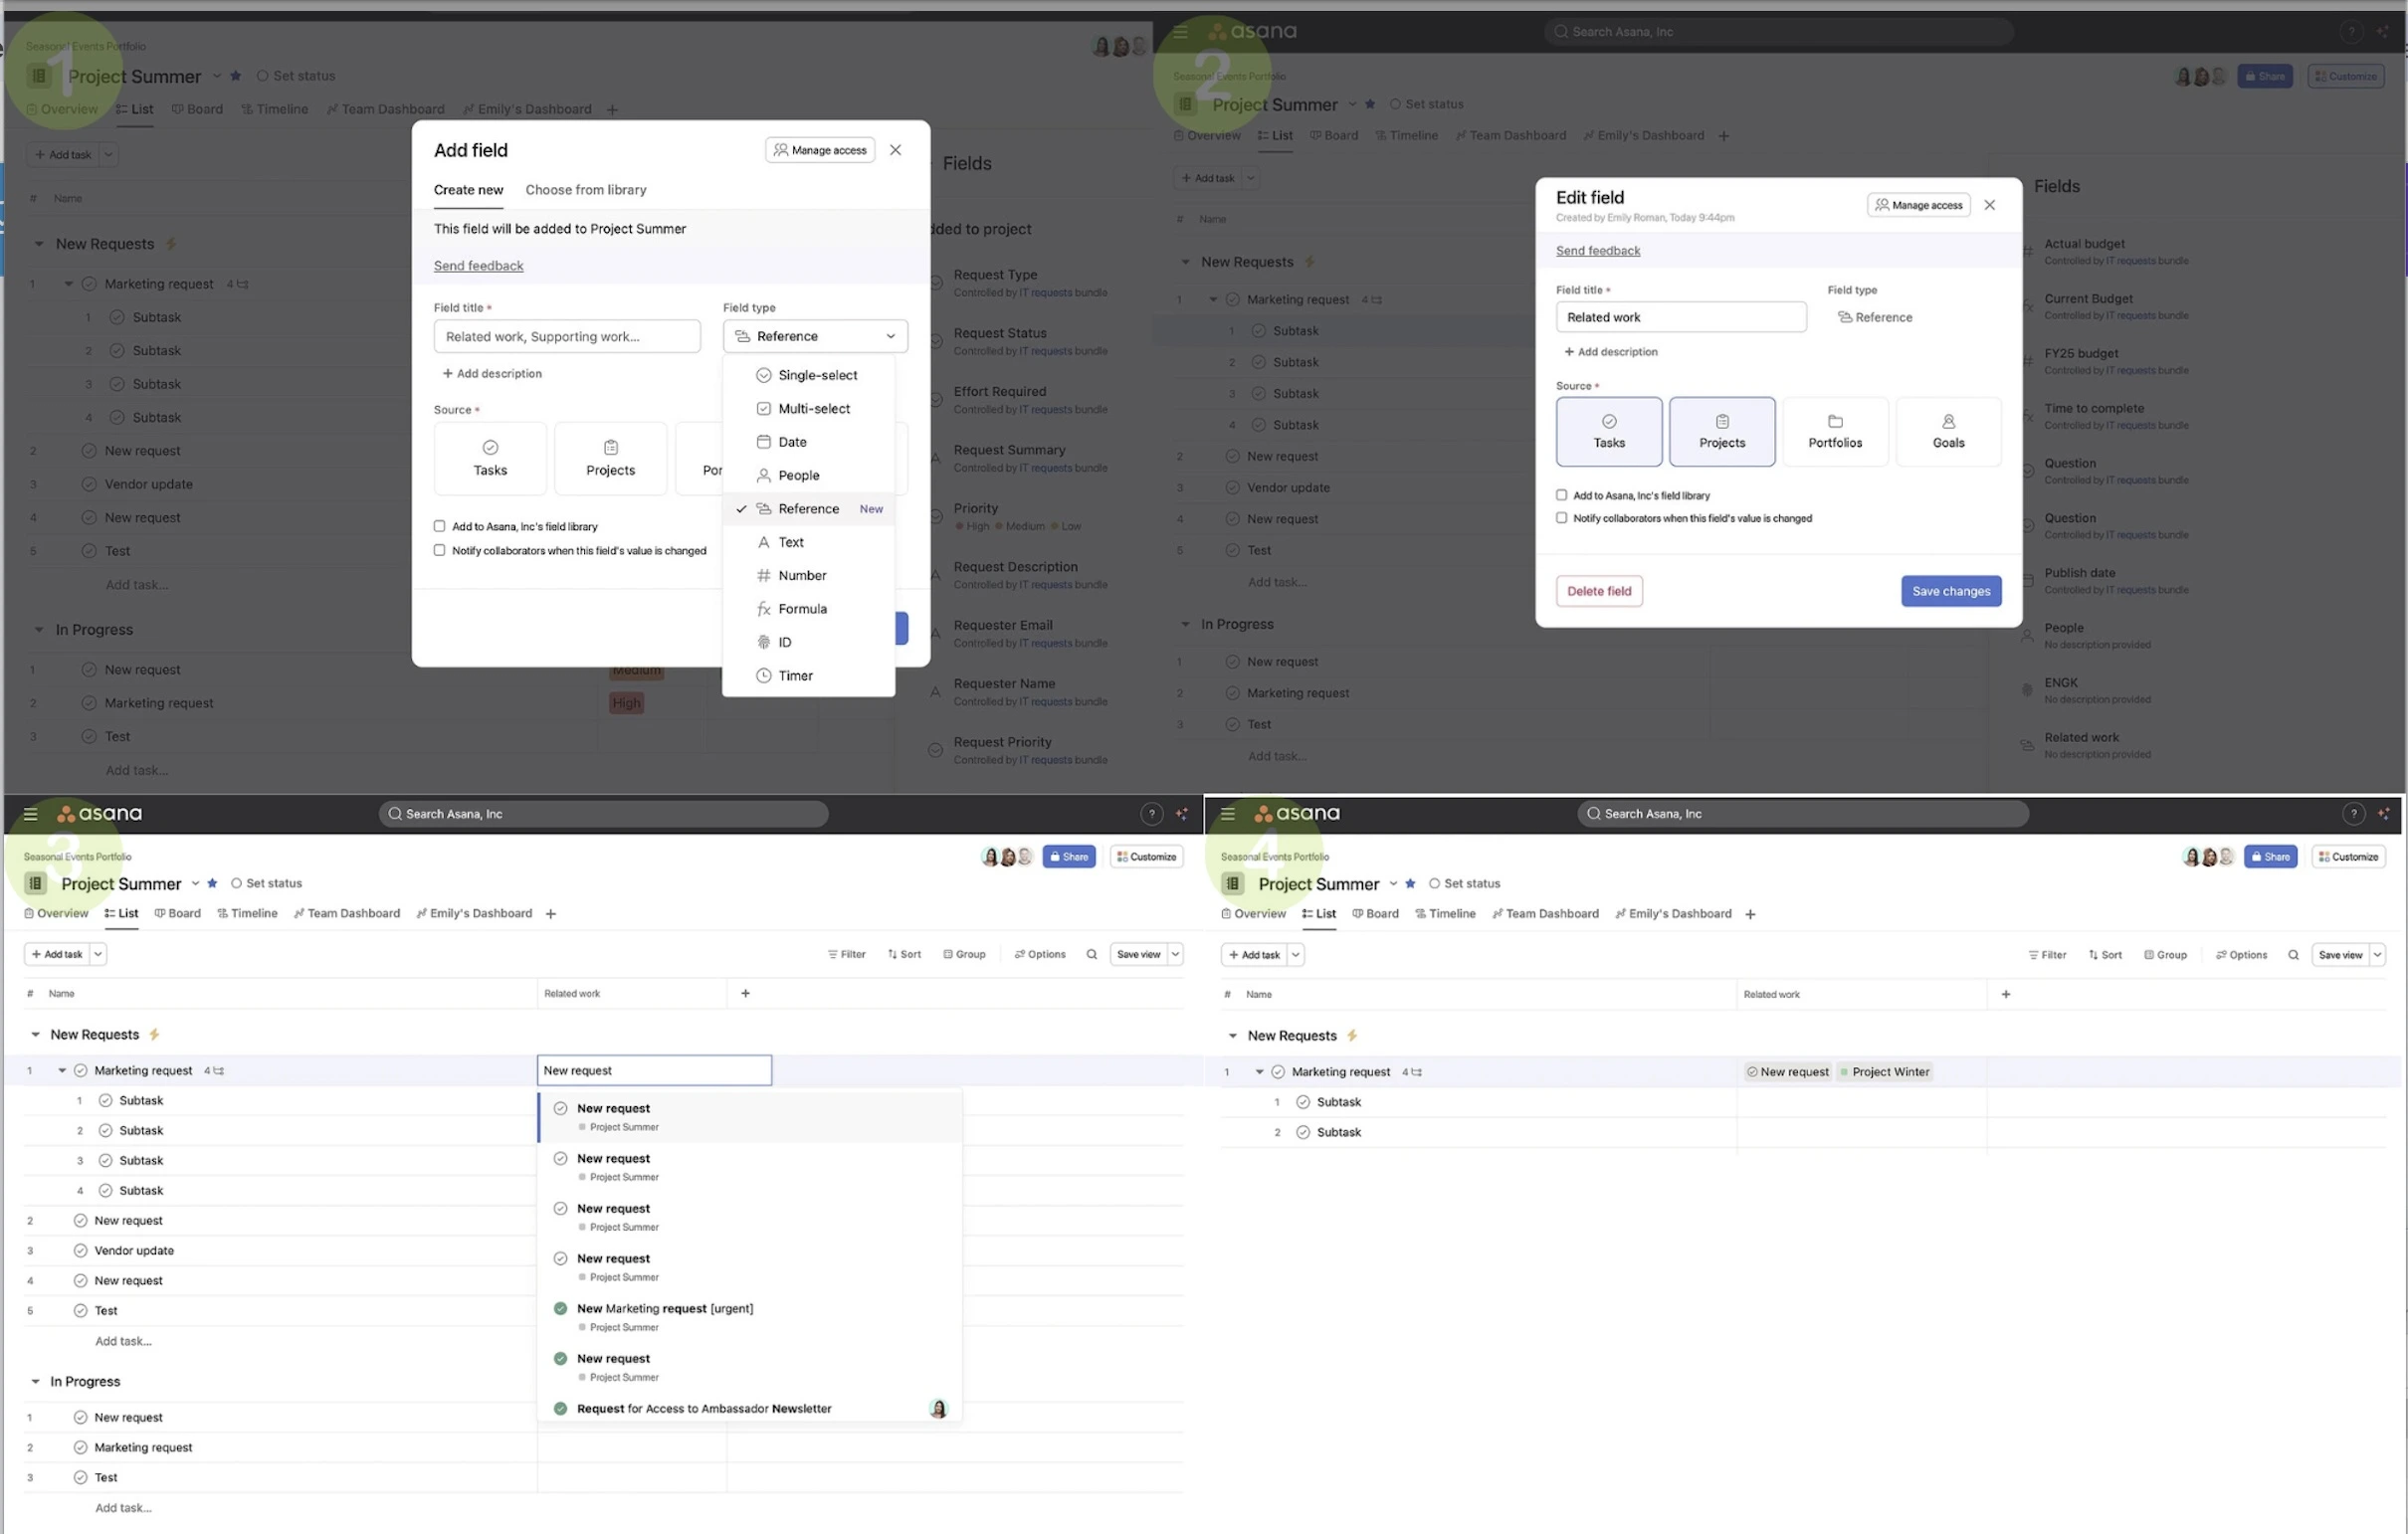Switch to the Choose from library tab
The width and height of the screenshot is (2408, 1534).
tap(586, 190)
